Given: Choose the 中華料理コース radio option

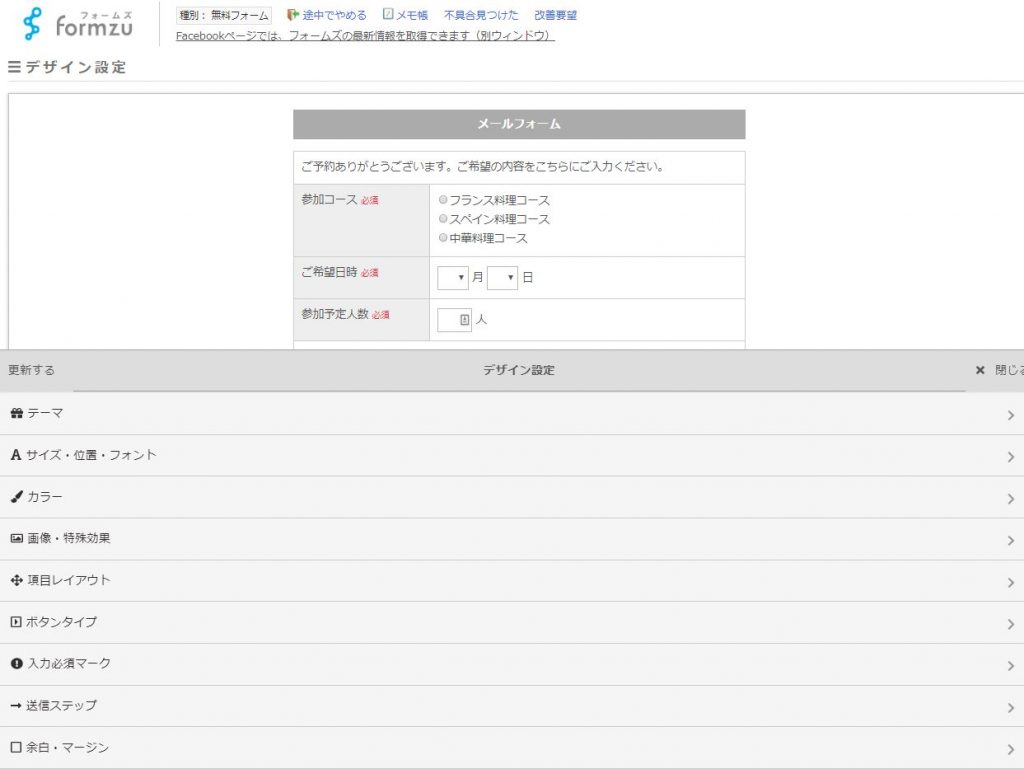Looking at the screenshot, I should (443, 238).
